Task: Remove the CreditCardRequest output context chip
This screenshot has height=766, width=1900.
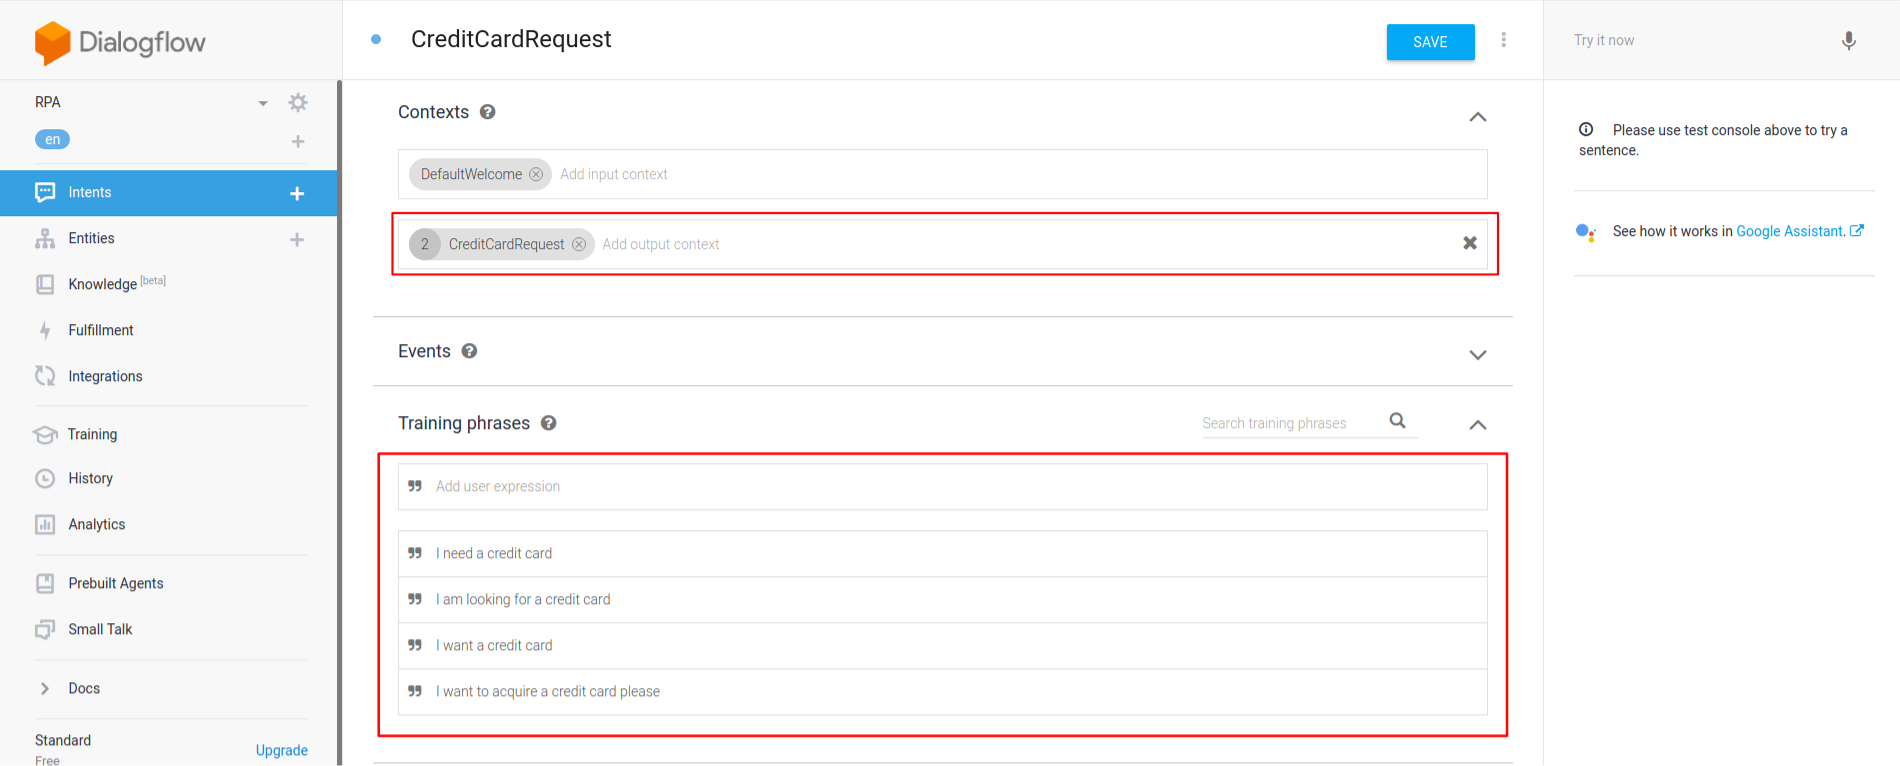Action: tap(579, 244)
